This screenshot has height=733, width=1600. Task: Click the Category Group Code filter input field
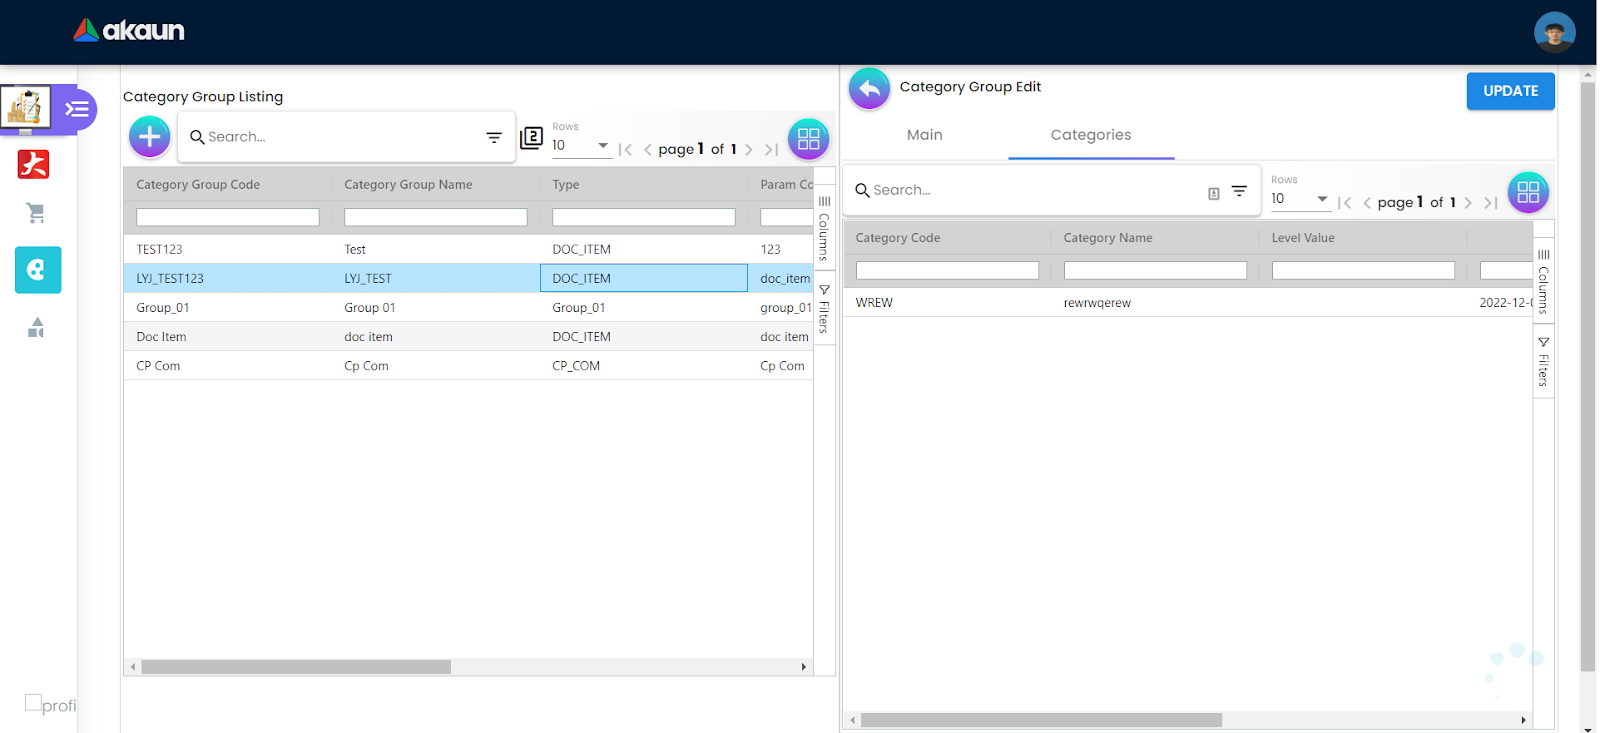[228, 217]
